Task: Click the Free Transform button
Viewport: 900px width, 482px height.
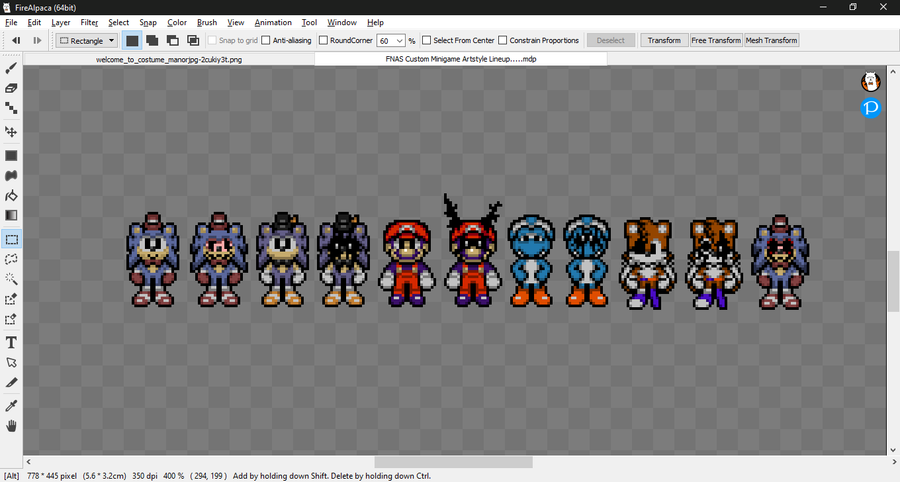Action: point(716,40)
